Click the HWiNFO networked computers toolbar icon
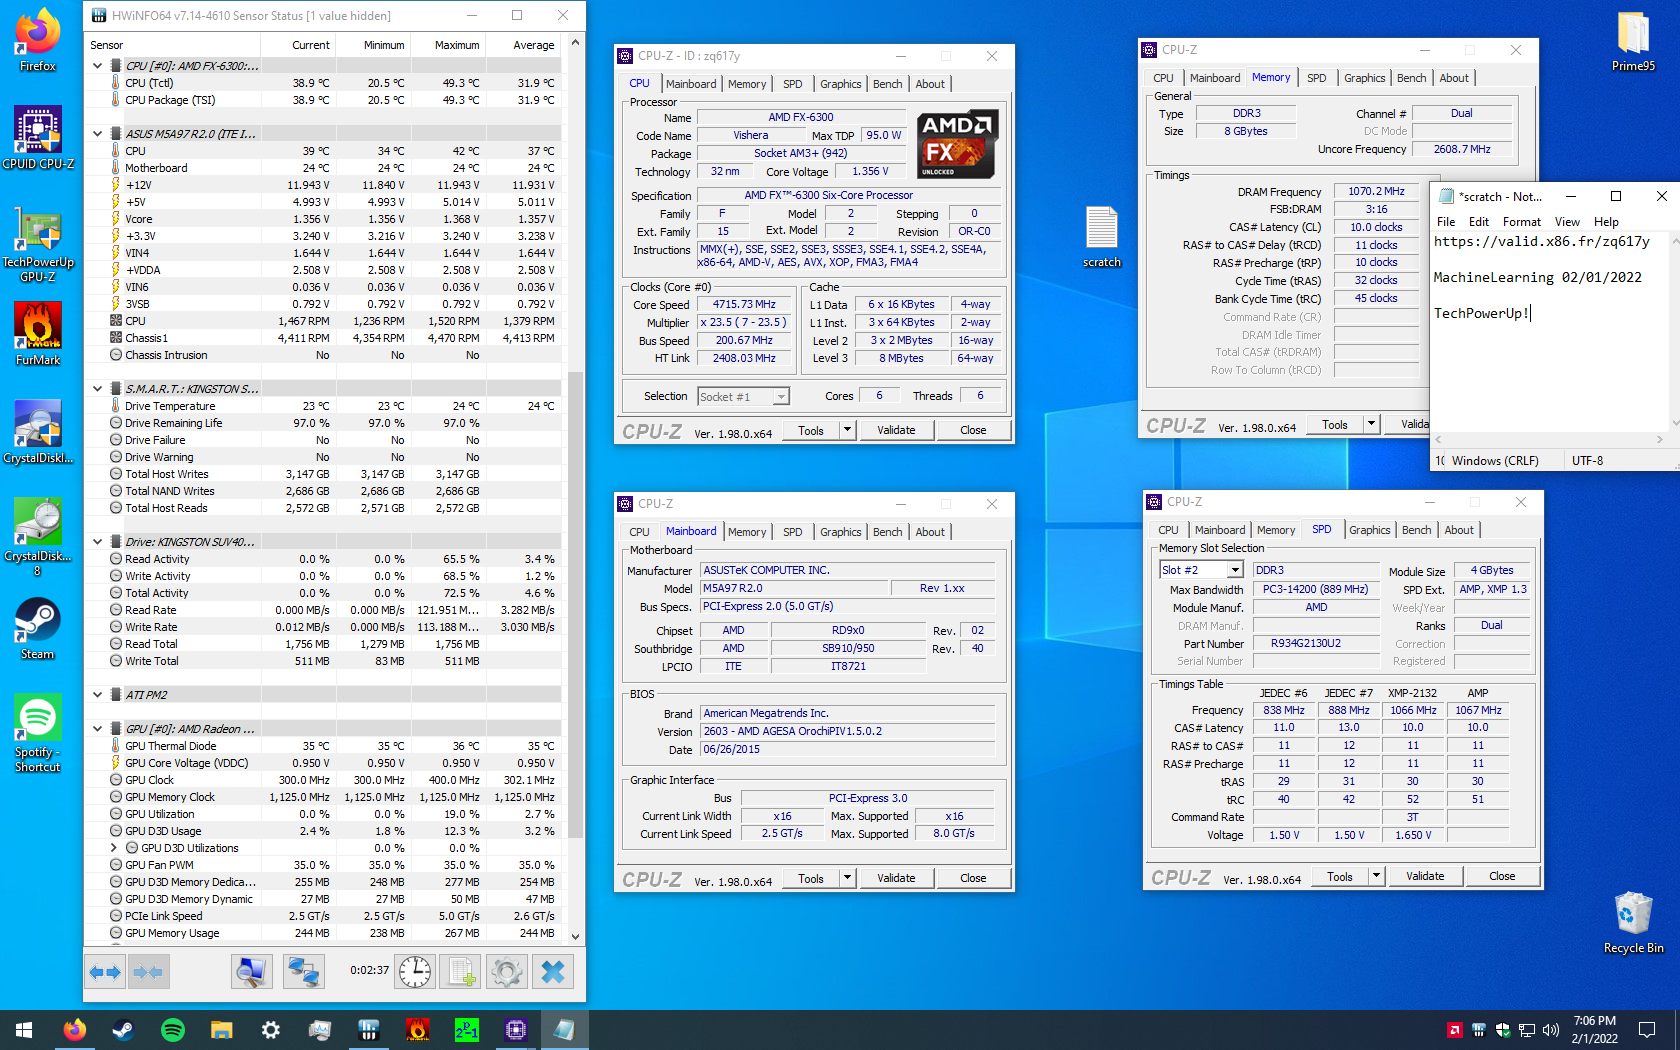Screen dimensions: 1680x1050 point(303,971)
